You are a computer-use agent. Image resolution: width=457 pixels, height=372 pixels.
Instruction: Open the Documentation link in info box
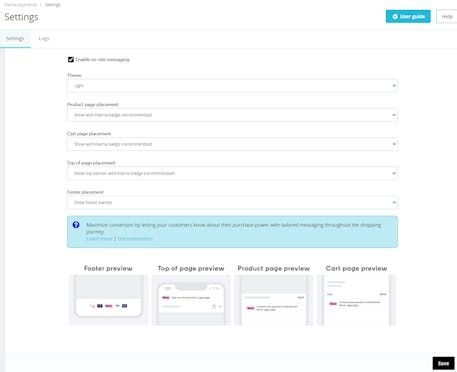pyautogui.click(x=135, y=239)
